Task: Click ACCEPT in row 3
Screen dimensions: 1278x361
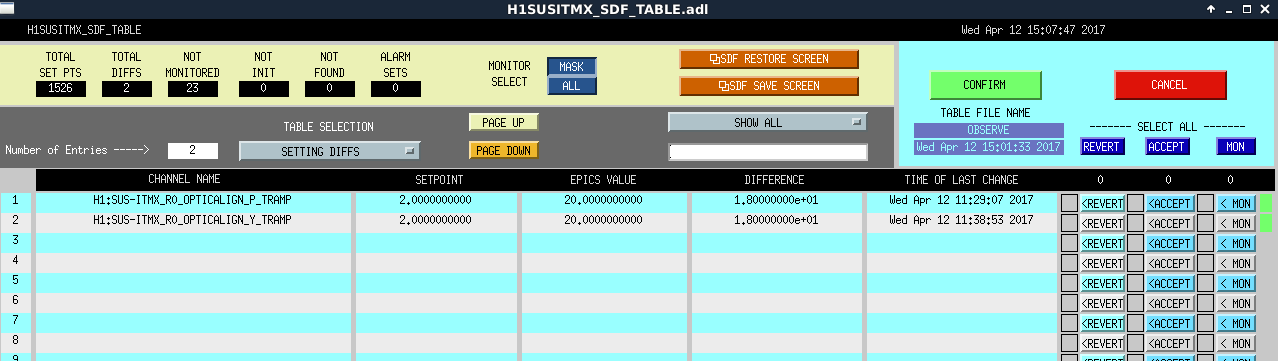Action: click(x=1170, y=243)
